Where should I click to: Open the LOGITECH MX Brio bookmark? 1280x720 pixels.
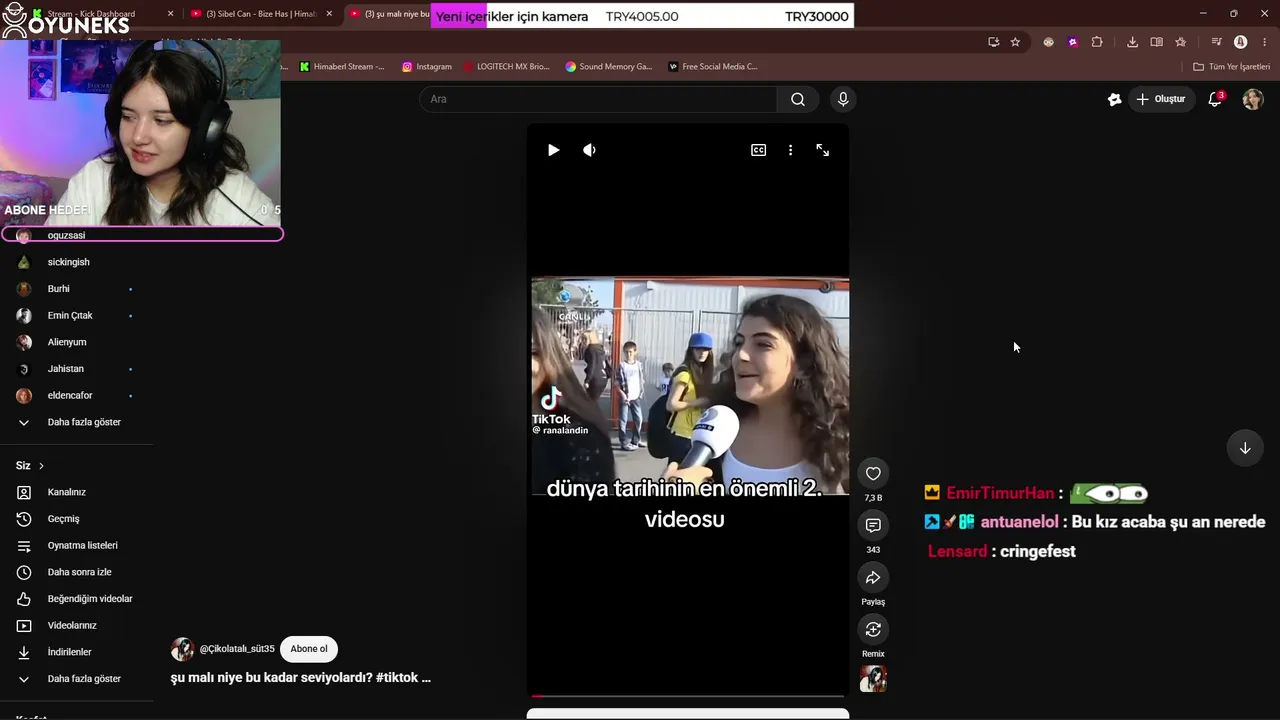[506, 67]
